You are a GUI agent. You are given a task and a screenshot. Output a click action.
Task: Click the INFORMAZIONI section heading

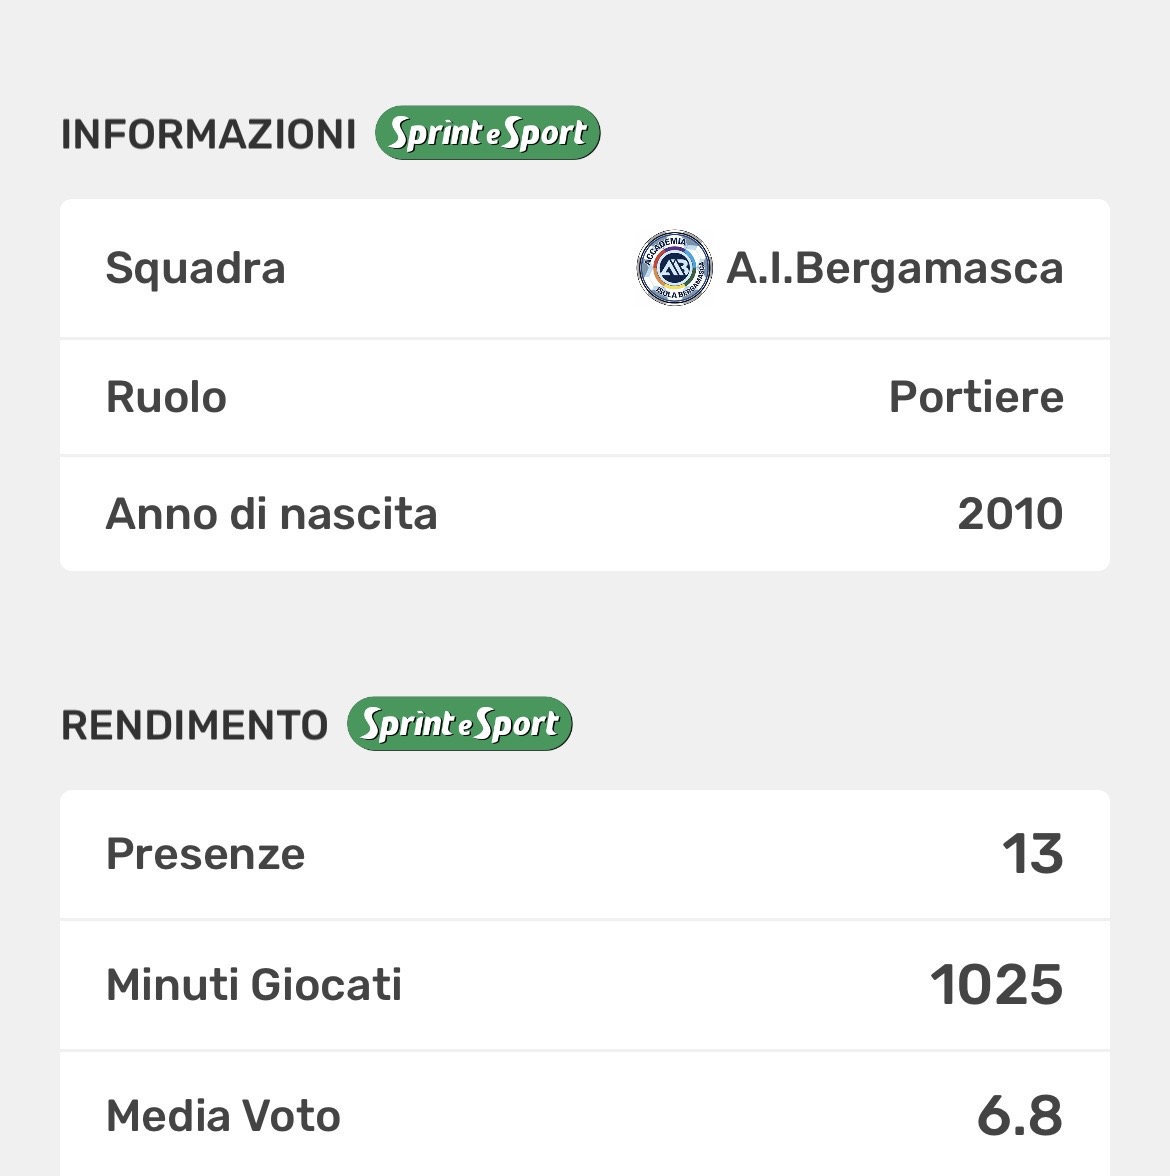coord(208,134)
